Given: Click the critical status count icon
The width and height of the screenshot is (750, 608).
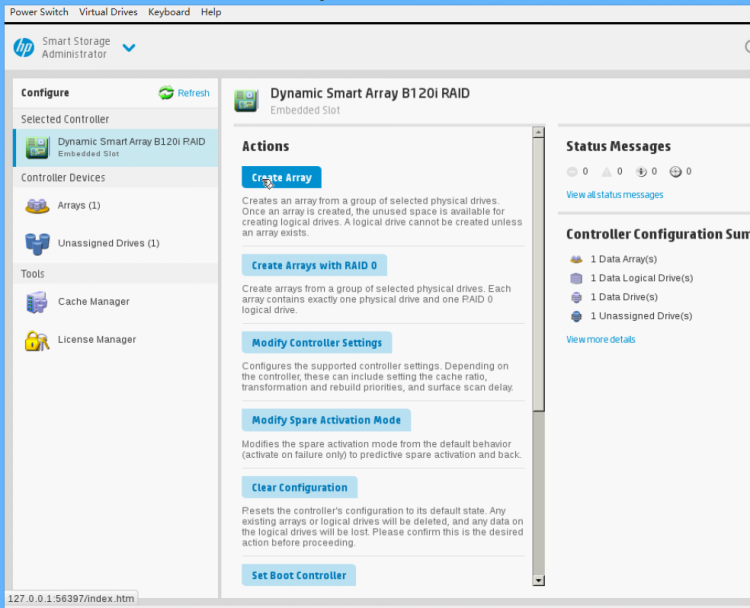Looking at the screenshot, I should point(572,172).
